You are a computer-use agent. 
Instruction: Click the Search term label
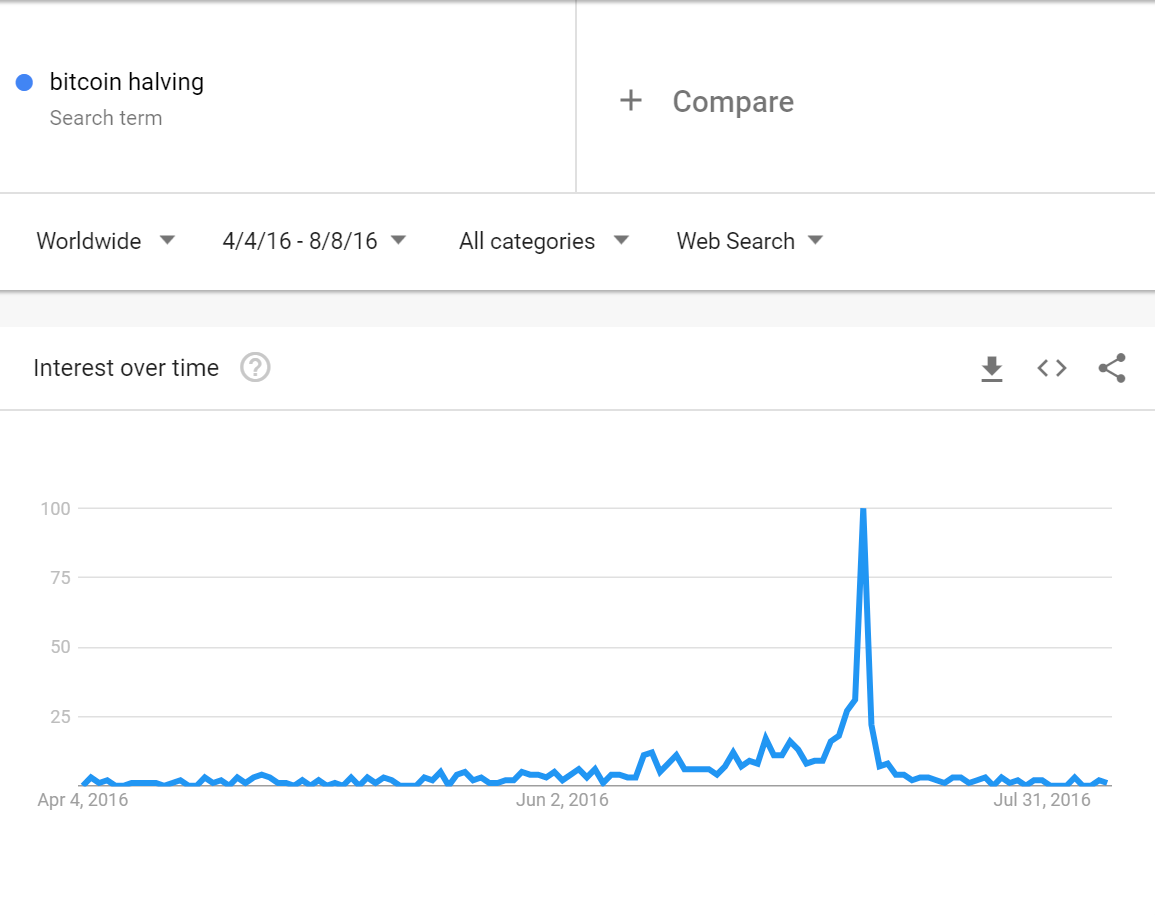pyautogui.click(x=106, y=118)
